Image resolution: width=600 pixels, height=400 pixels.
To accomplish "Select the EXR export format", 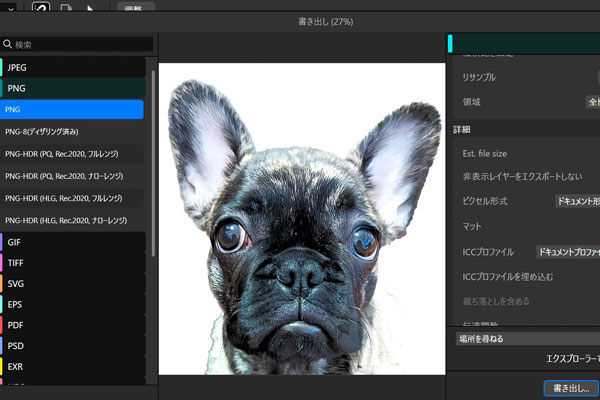I will coord(73,366).
